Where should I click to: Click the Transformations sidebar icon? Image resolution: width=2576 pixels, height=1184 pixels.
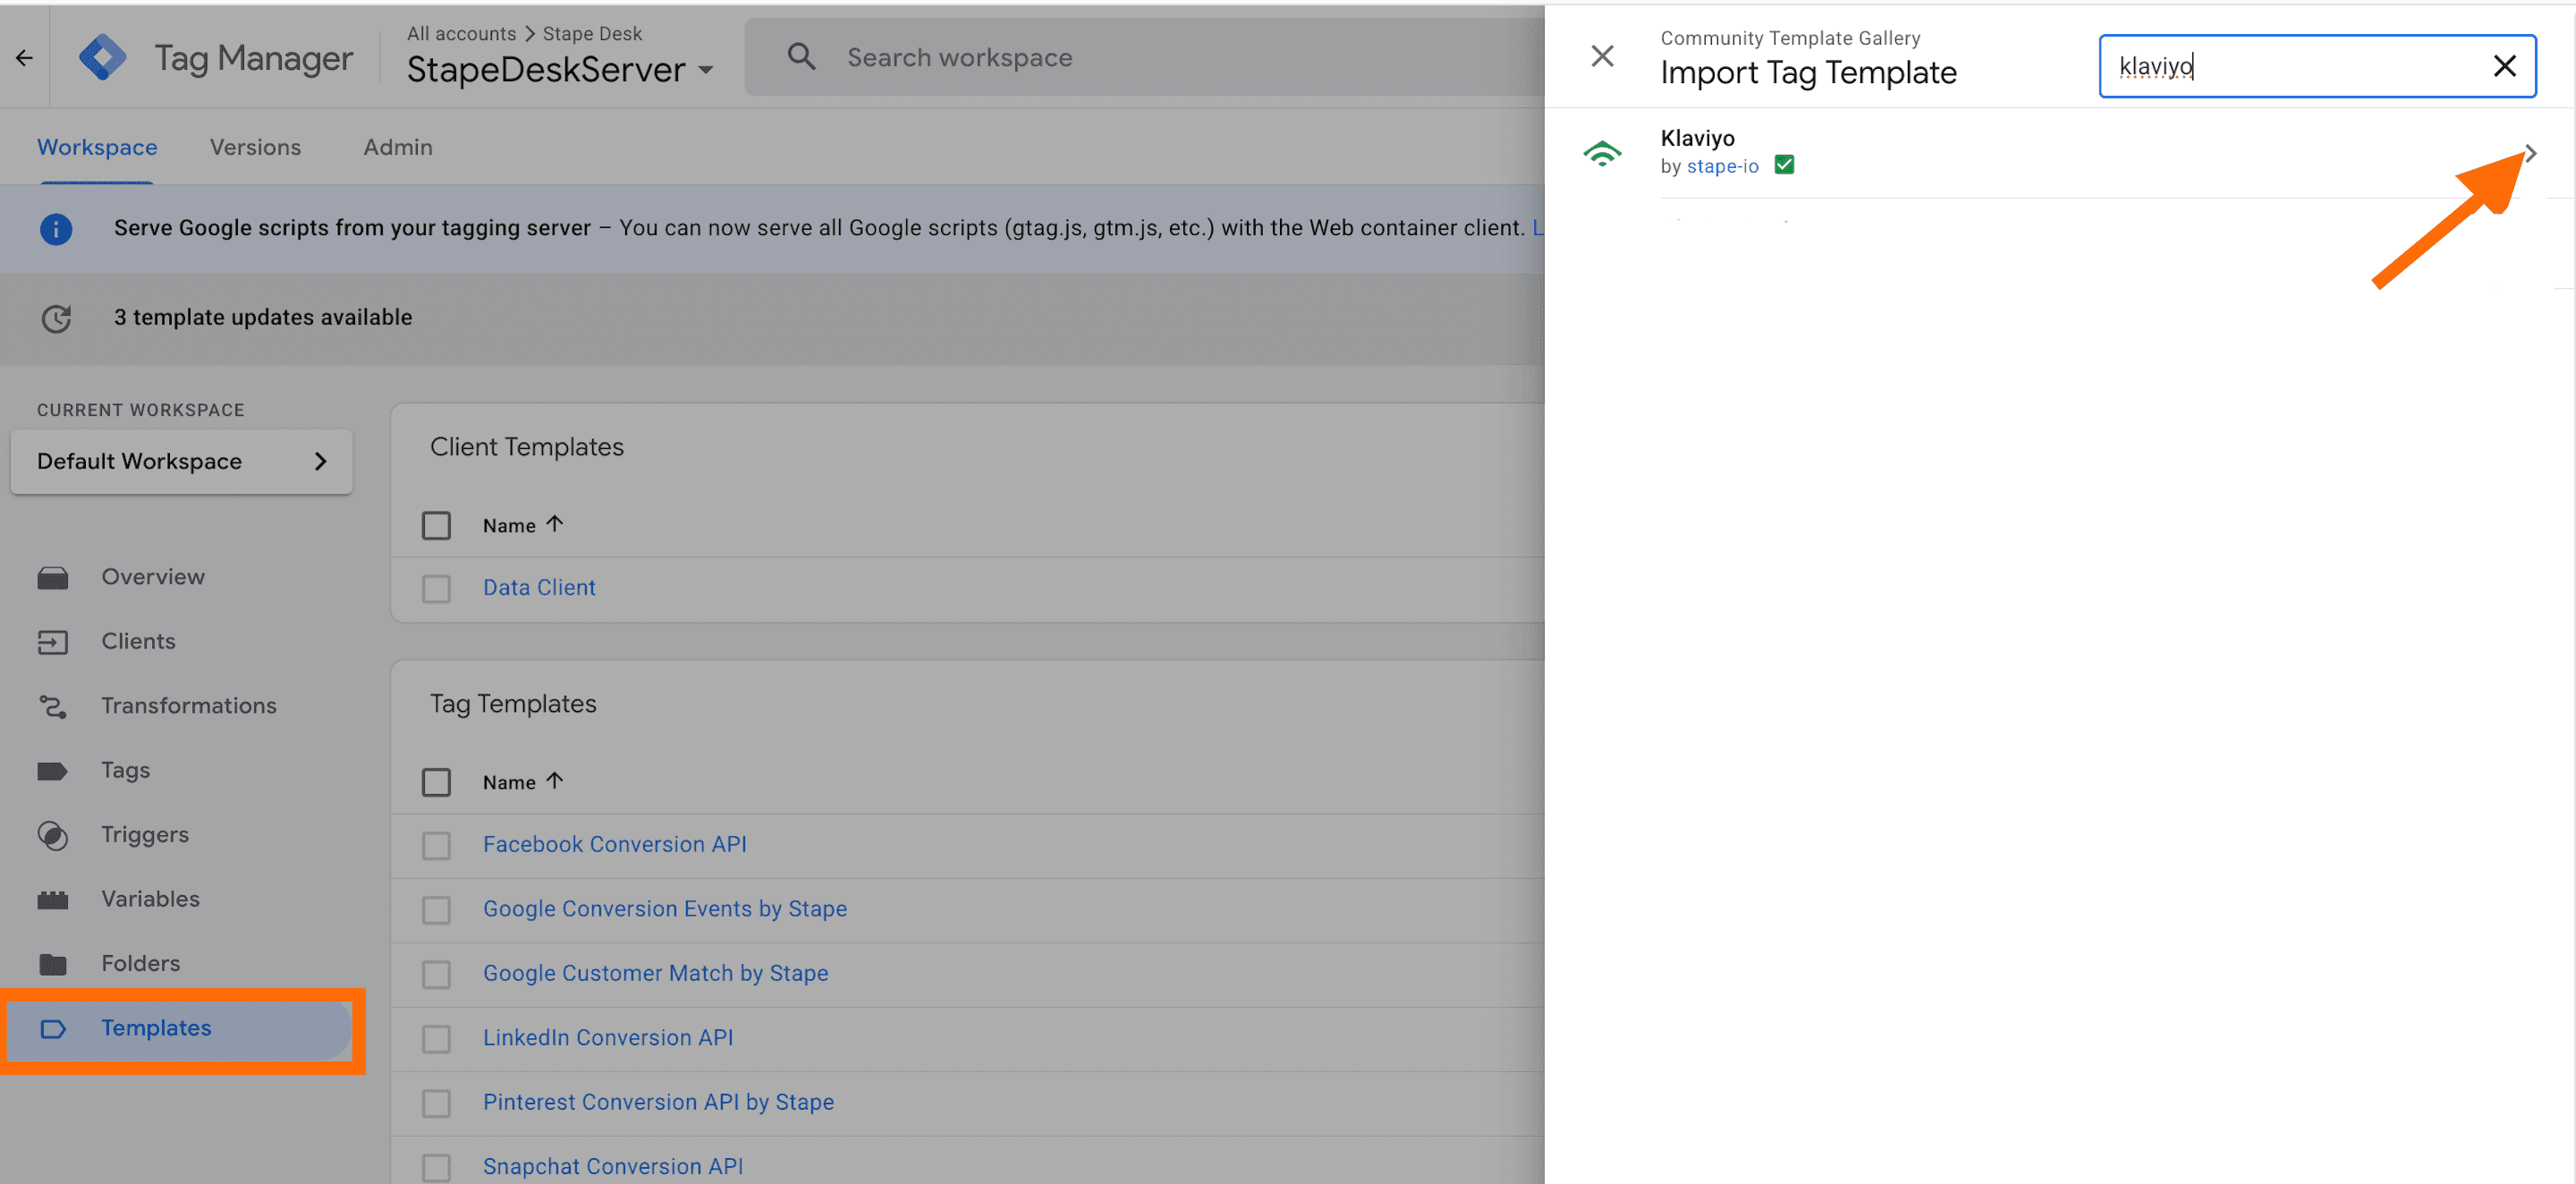(53, 706)
